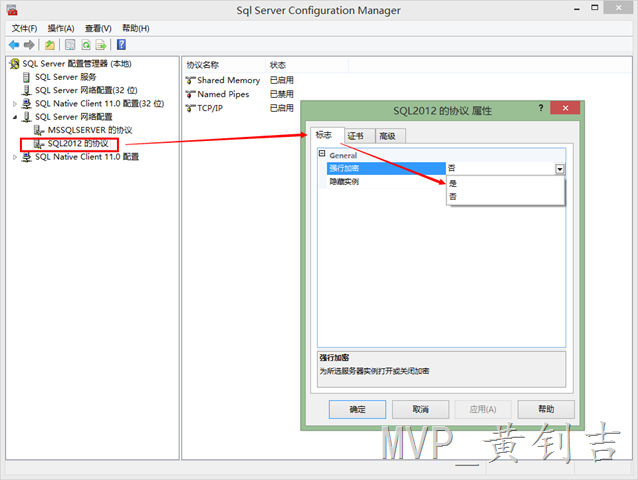This screenshot has height=480, width=638.
Task: Choose 是 in the dropdown list
Action: coord(505,183)
